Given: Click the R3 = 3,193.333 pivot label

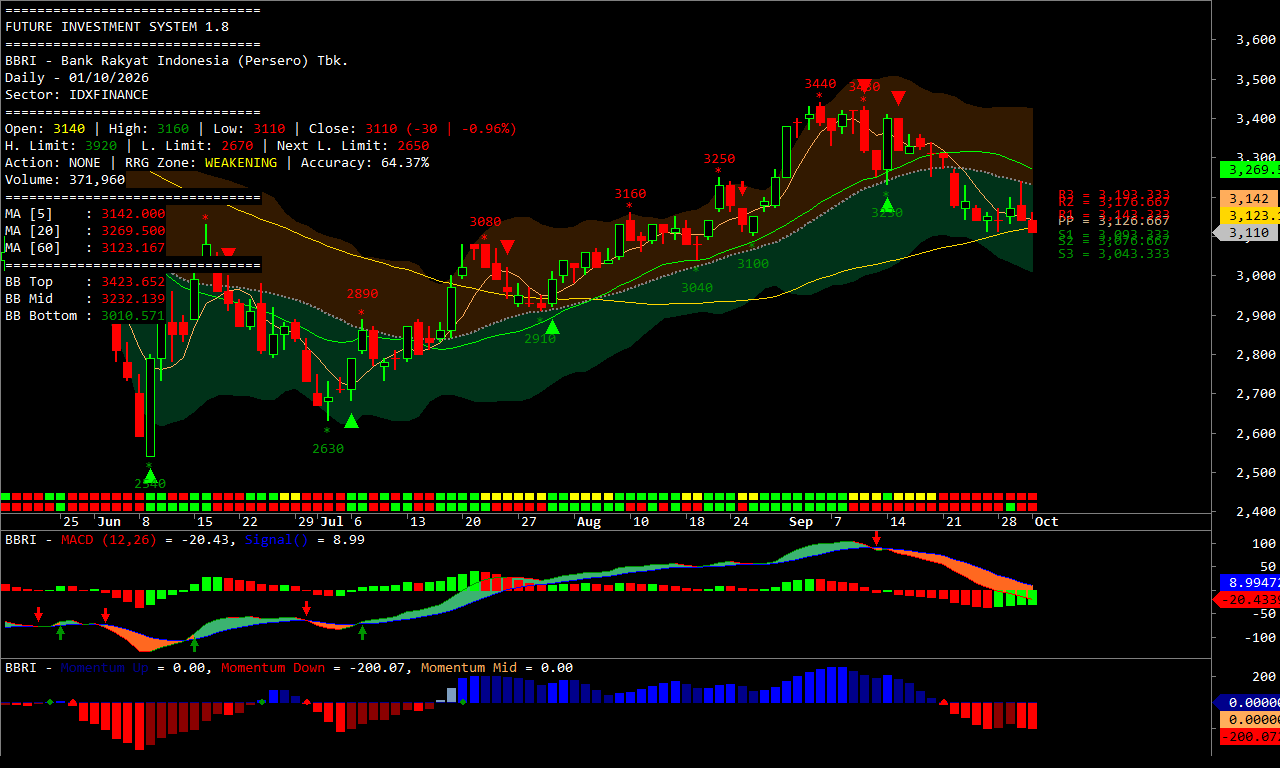Looking at the screenshot, I should pos(1114,194).
